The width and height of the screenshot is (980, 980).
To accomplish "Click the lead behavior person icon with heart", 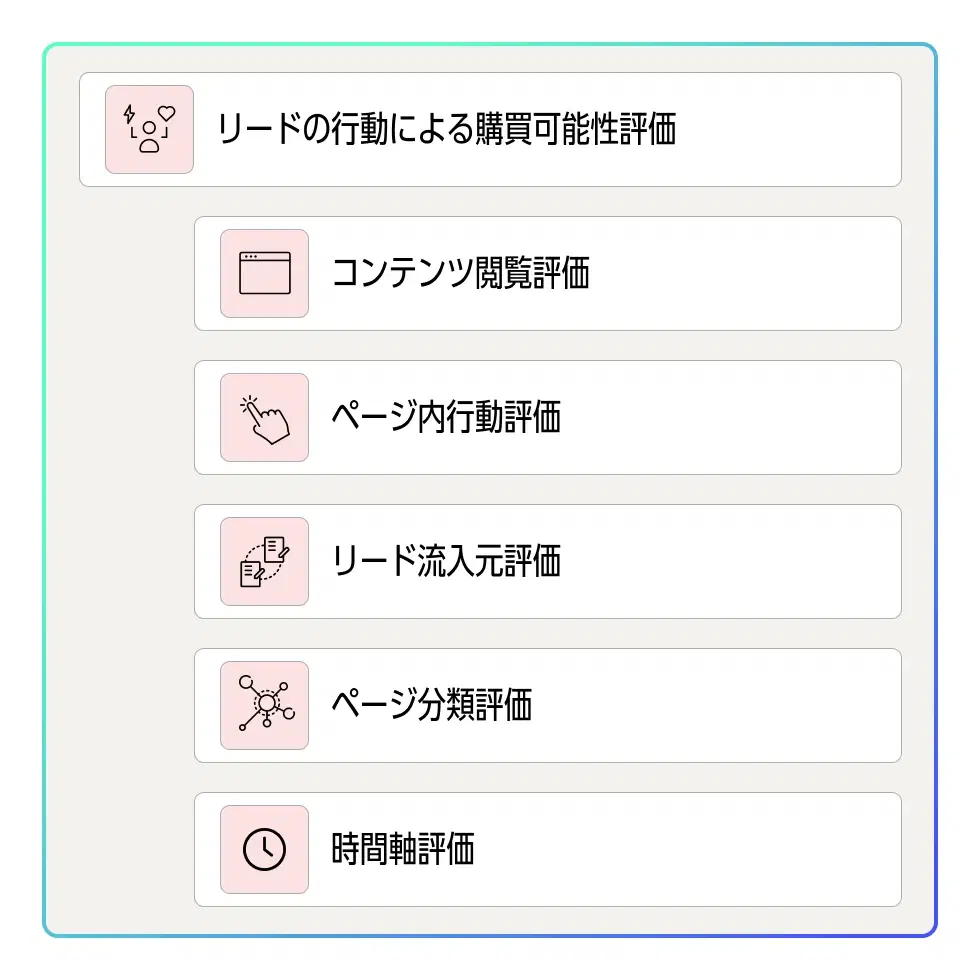I will point(149,130).
